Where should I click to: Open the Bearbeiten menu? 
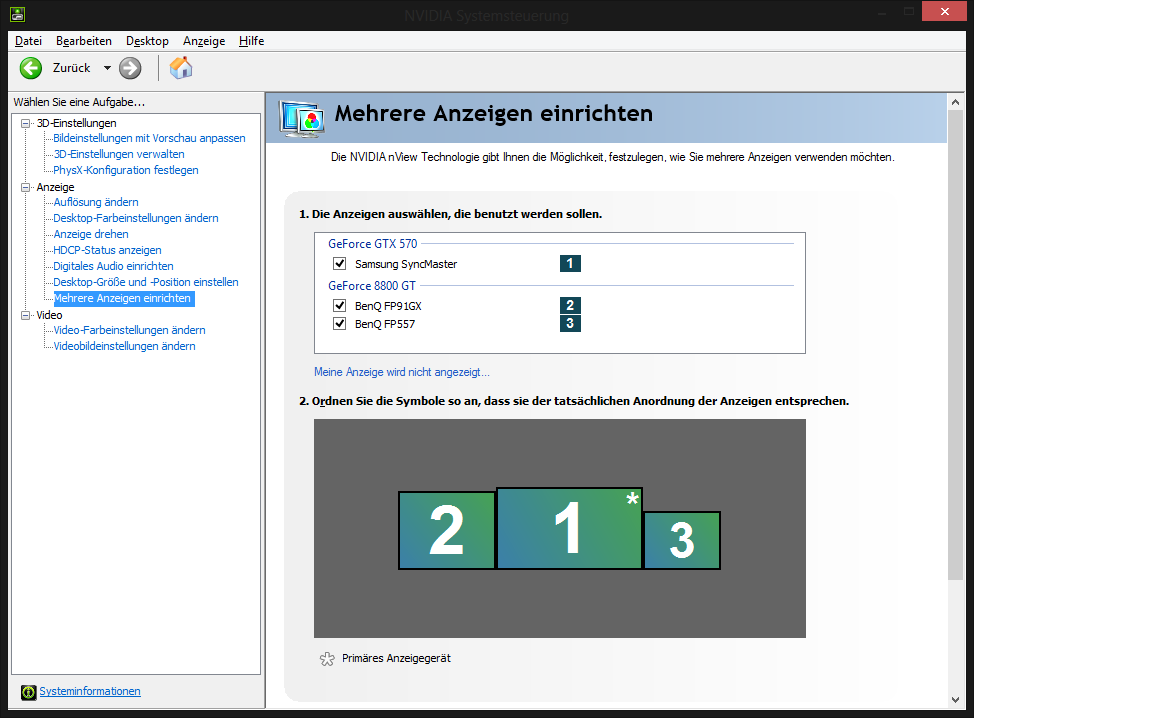[x=84, y=41]
